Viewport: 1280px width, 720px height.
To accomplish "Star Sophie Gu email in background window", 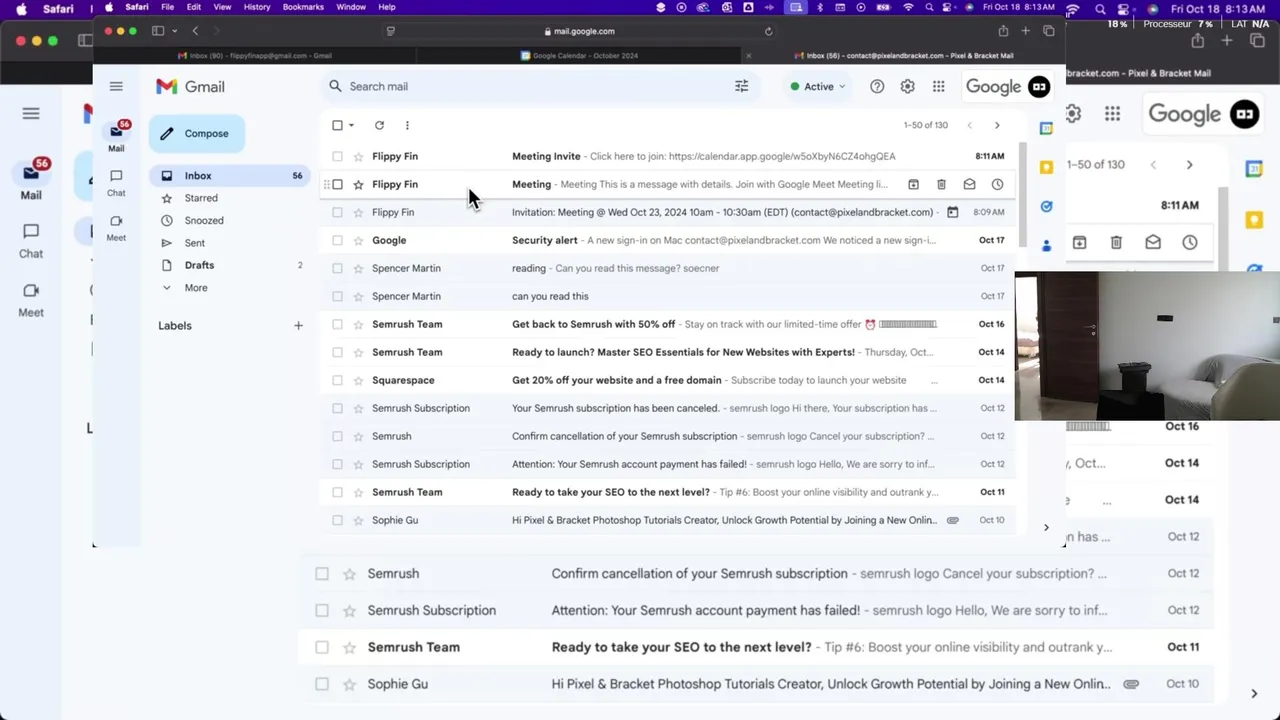I will point(349,684).
